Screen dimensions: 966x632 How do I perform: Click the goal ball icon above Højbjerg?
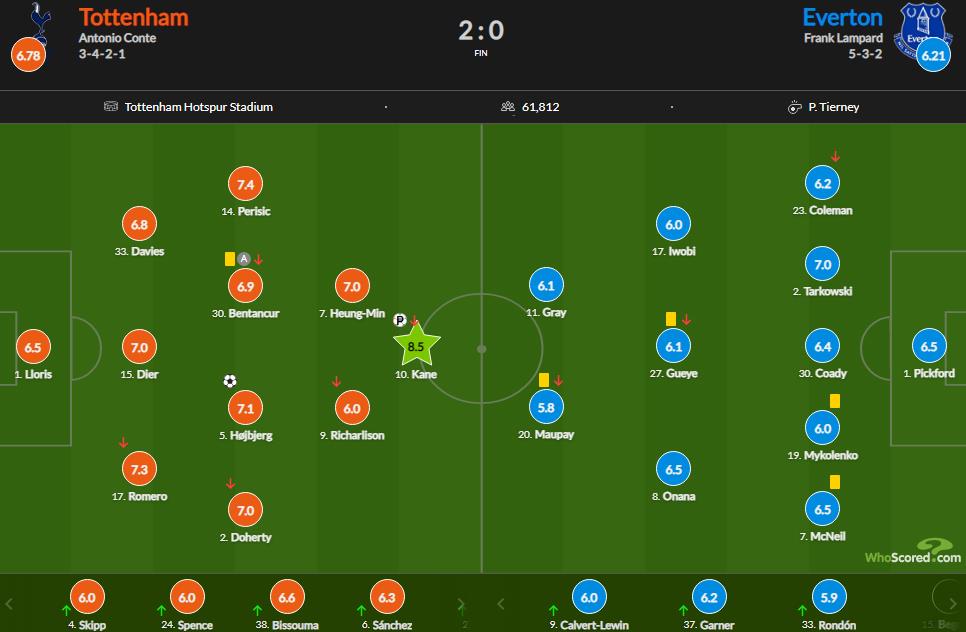point(230,381)
